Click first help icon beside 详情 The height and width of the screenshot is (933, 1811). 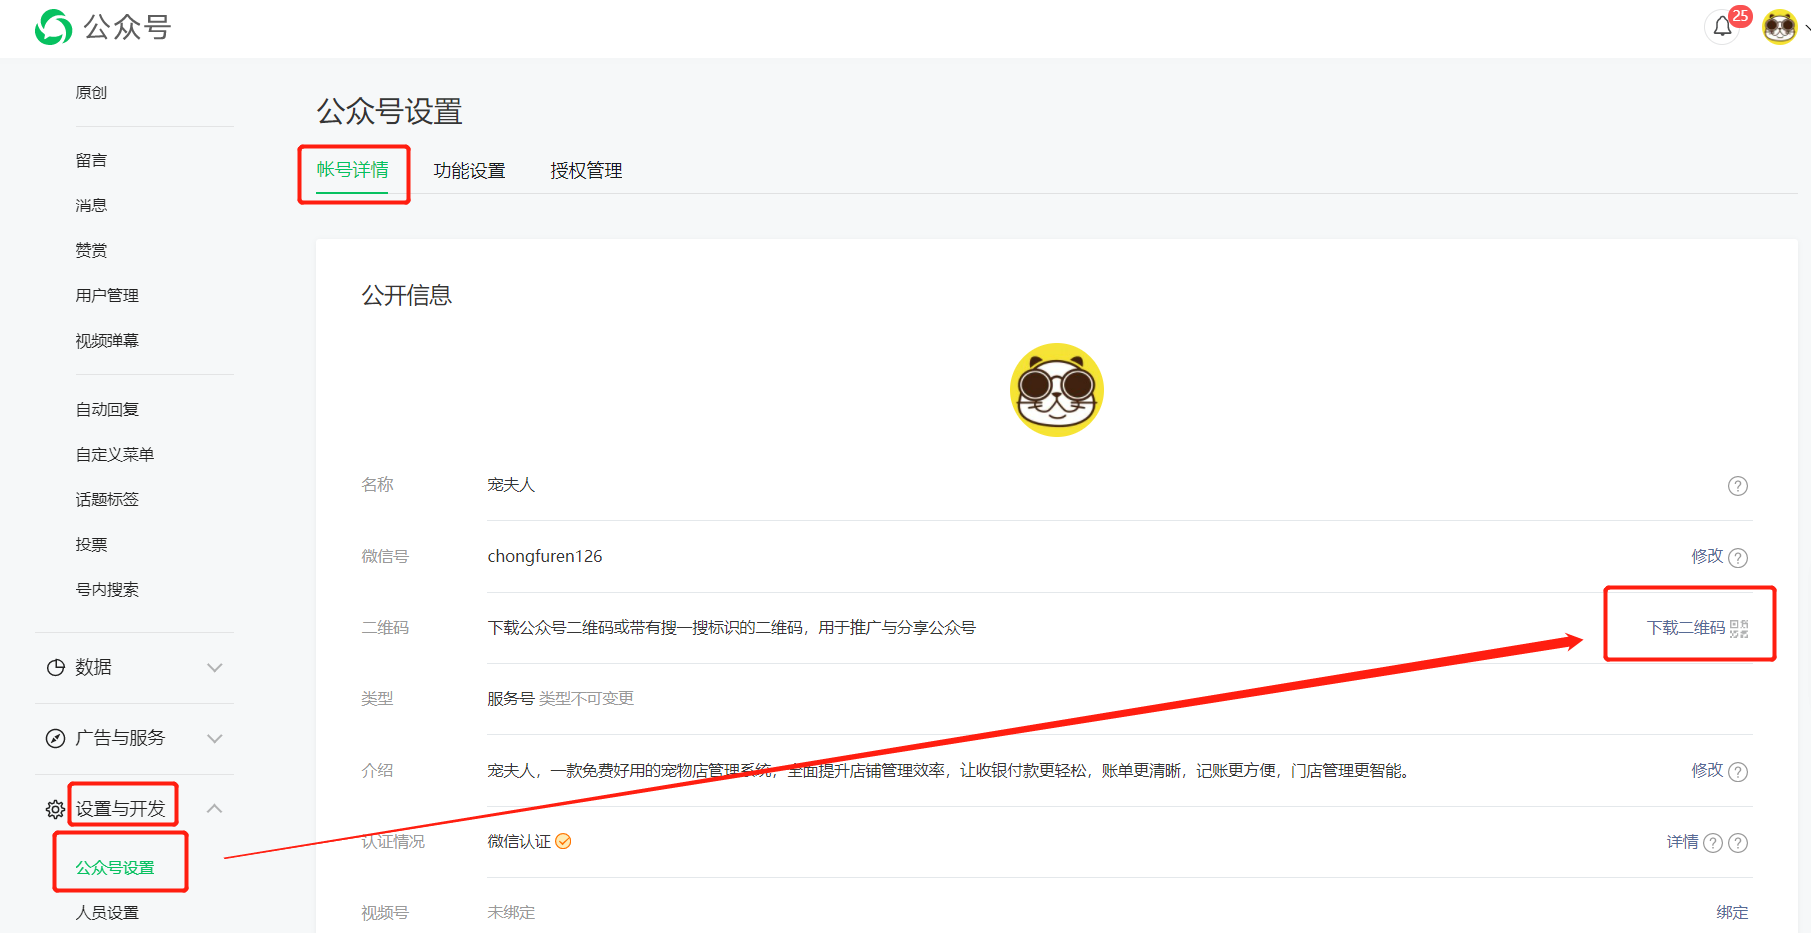tap(1713, 843)
